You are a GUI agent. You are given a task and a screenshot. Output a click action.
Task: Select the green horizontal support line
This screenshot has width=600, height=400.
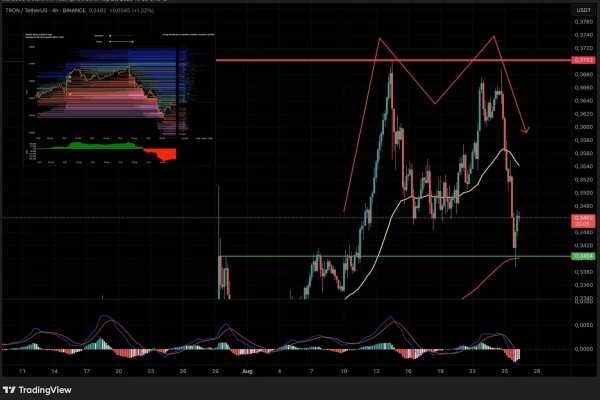click(x=394, y=256)
